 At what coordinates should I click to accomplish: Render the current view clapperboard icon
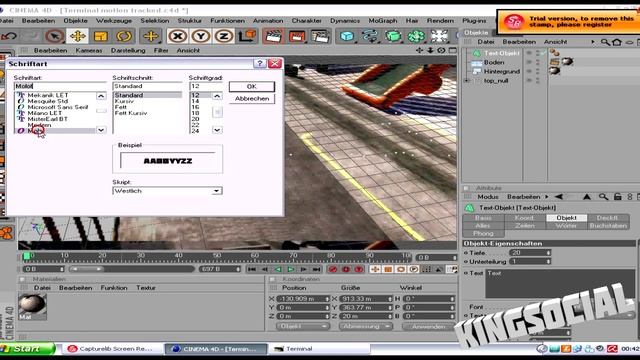[273, 36]
